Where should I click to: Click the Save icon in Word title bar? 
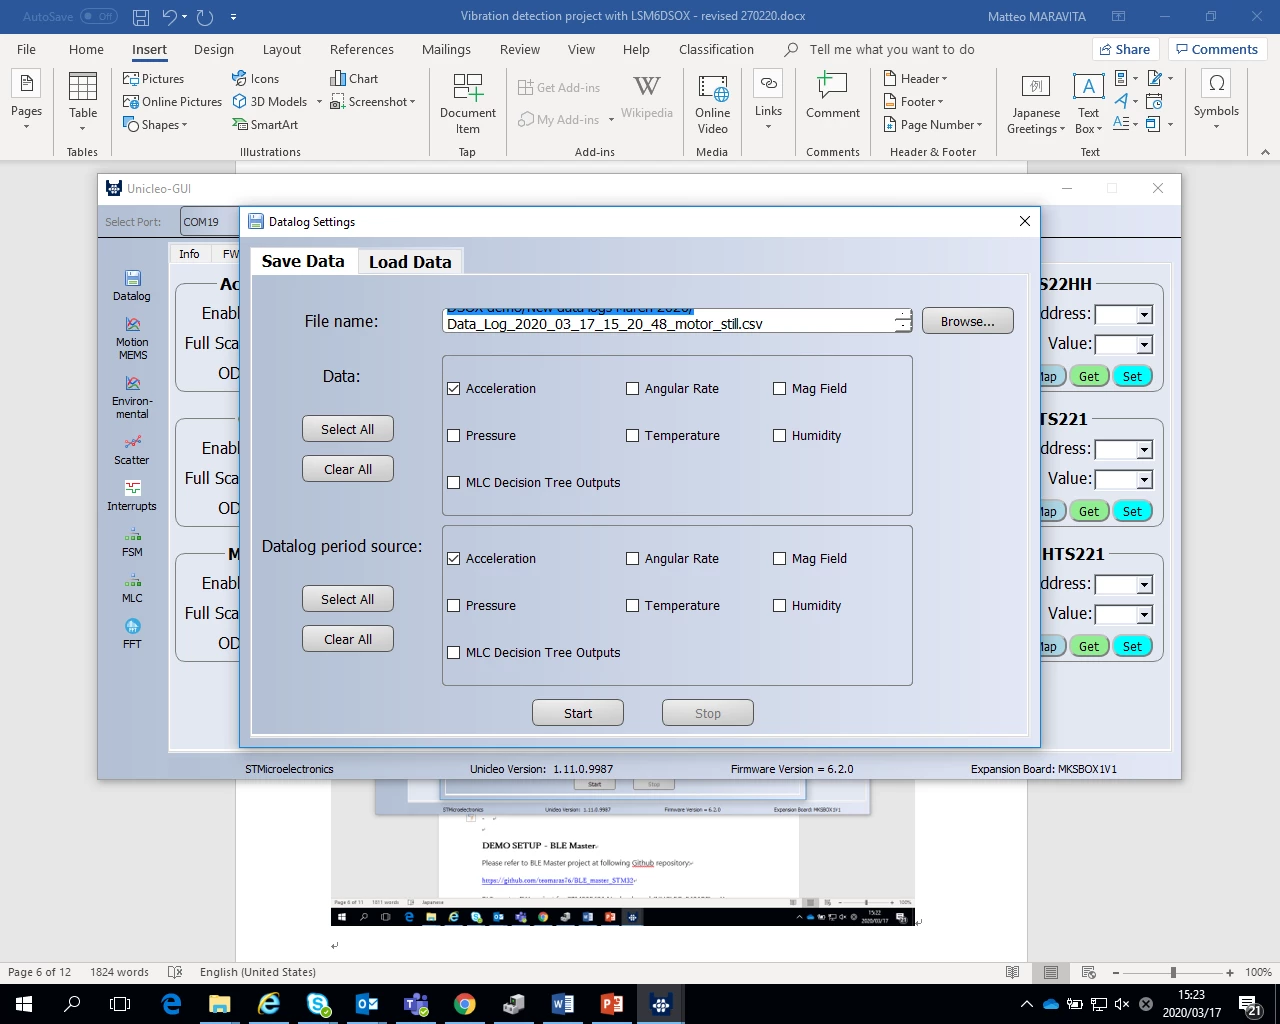pos(141,17)
